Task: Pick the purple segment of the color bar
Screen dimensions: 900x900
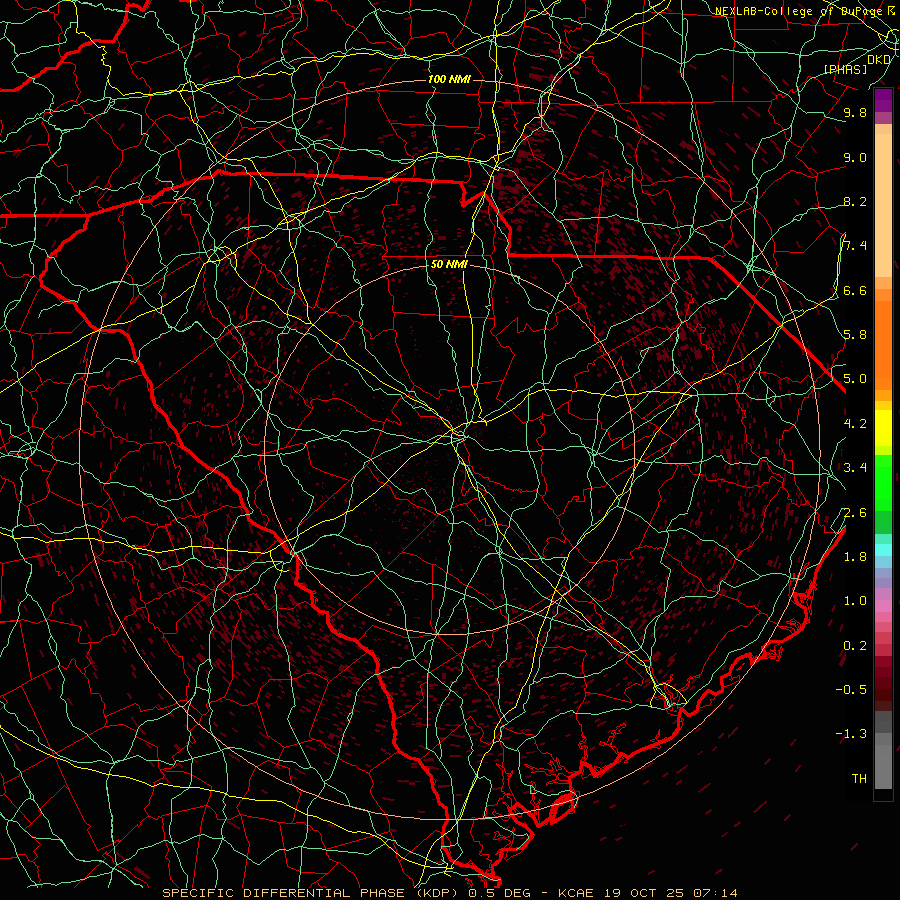Action: pyautogui.click(x=883, y=100)
